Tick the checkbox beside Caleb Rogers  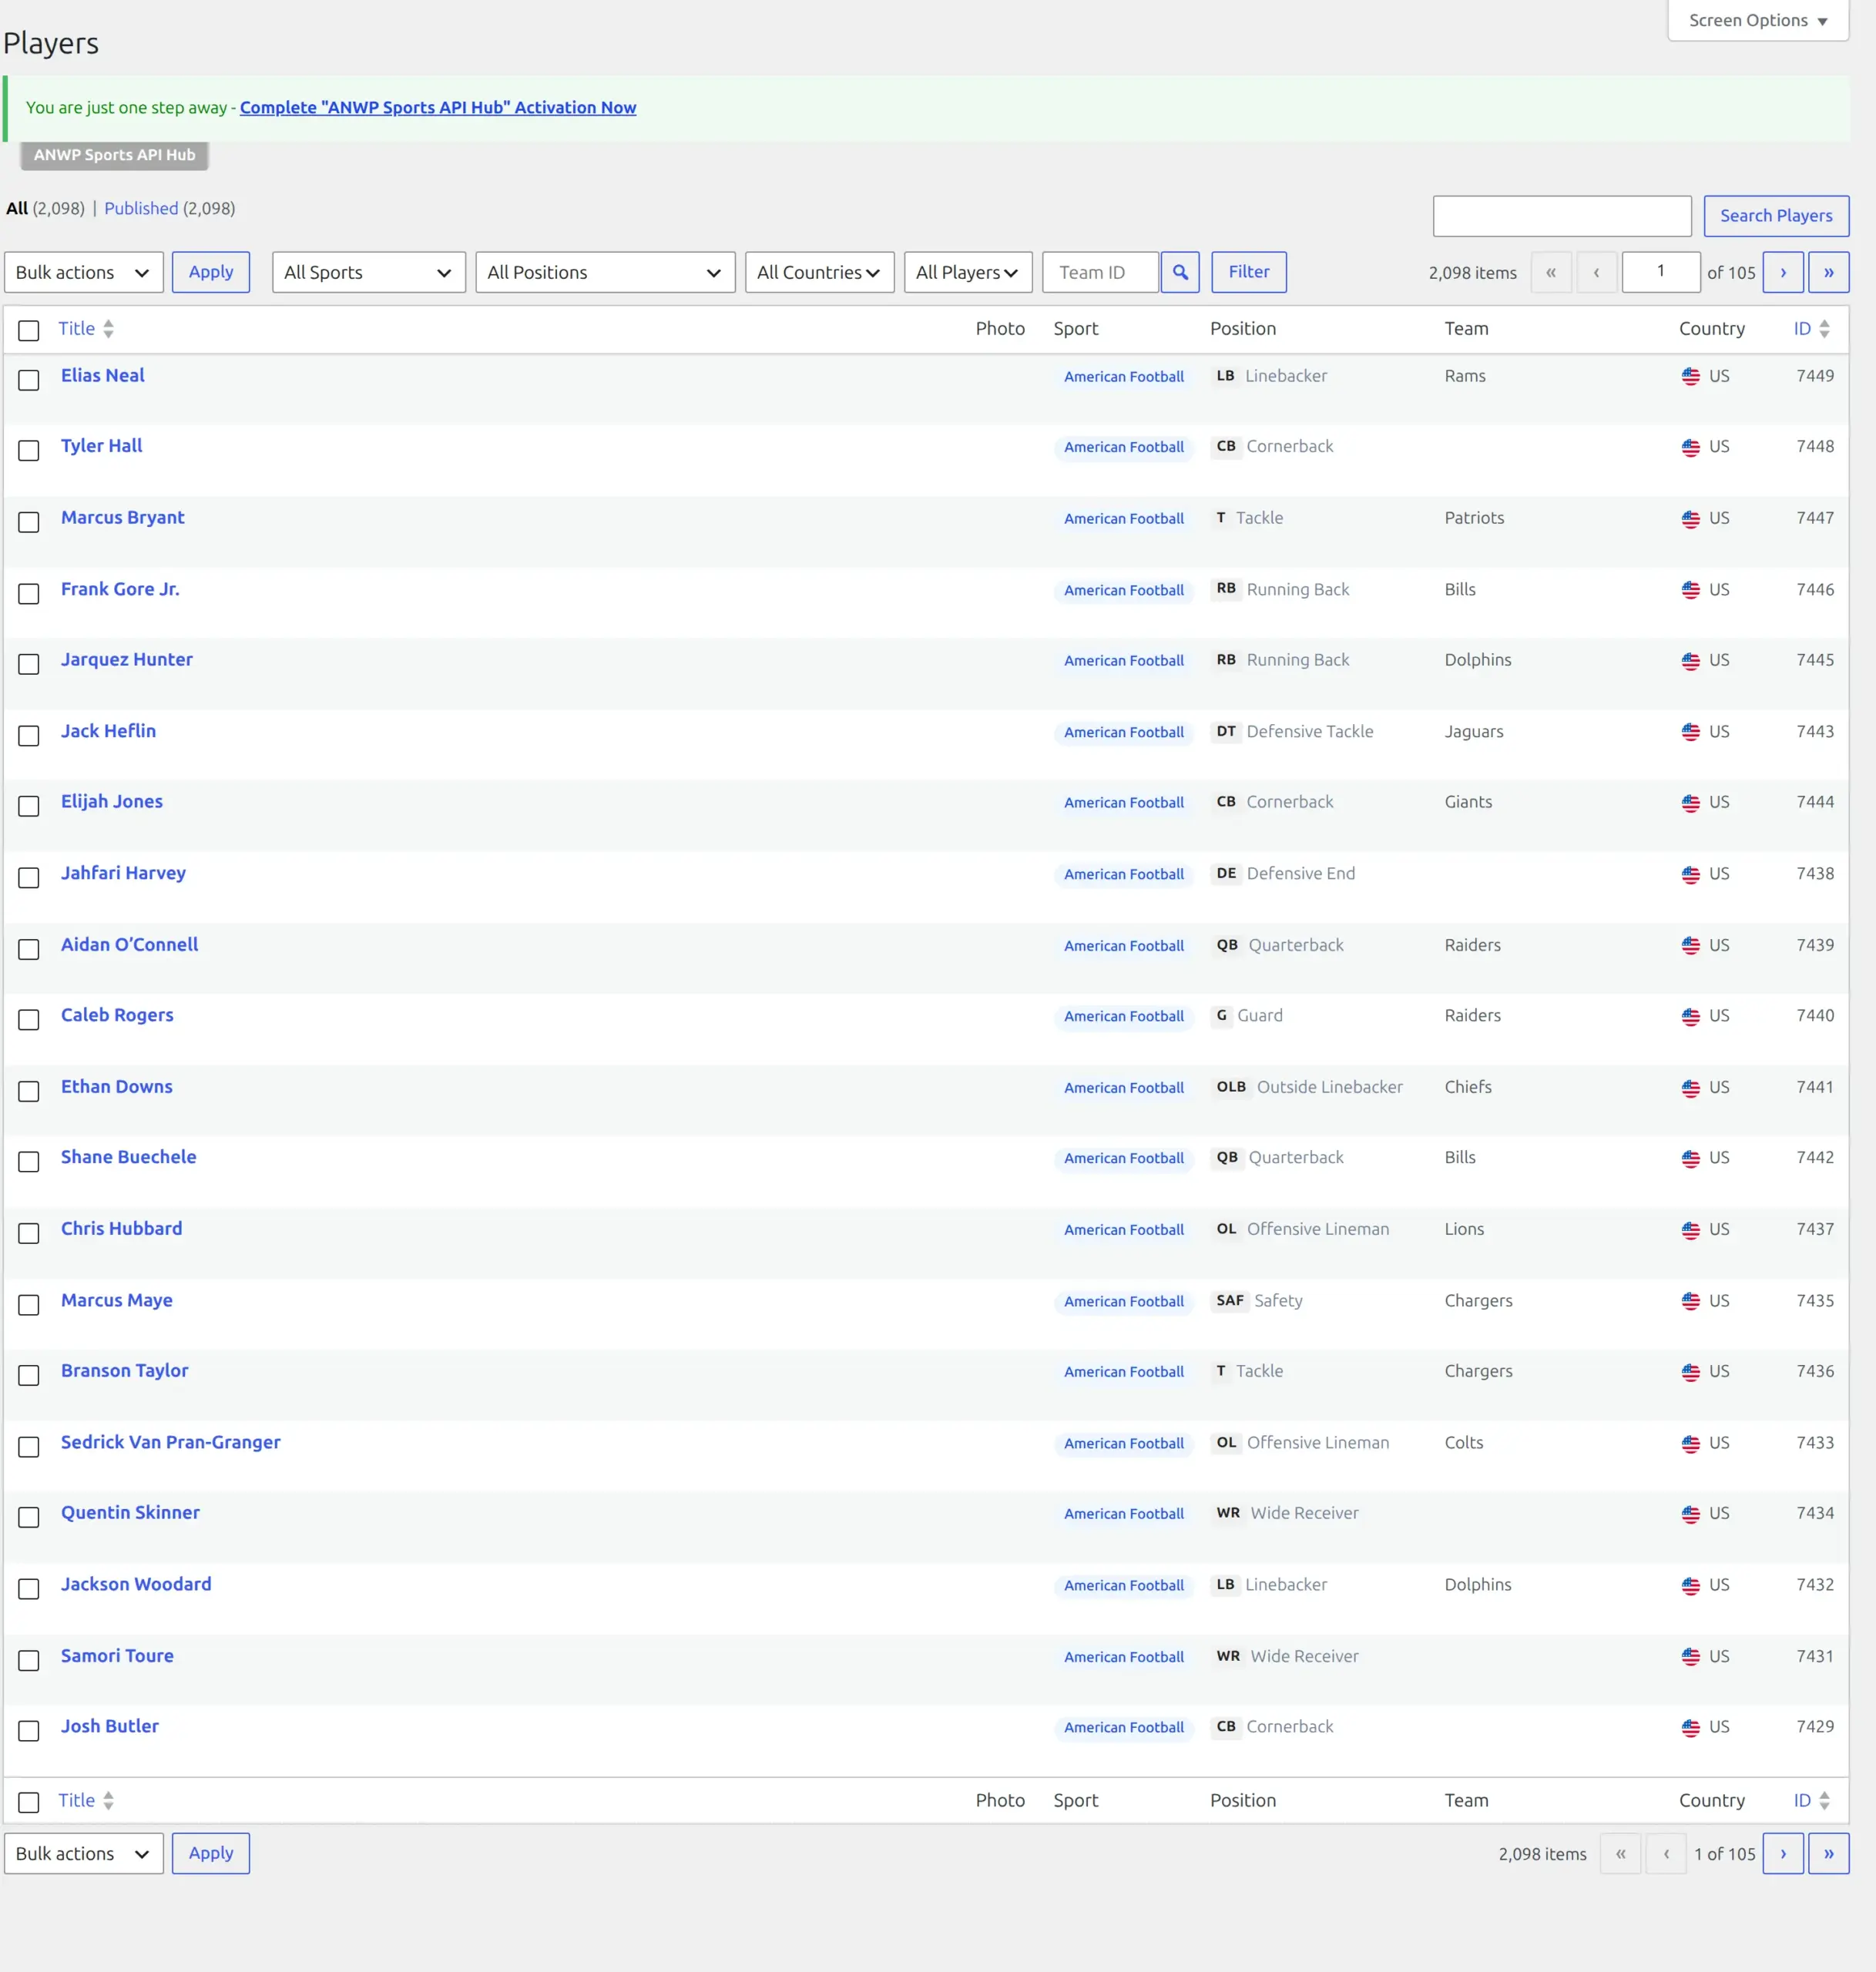(x=29, y=1019)
